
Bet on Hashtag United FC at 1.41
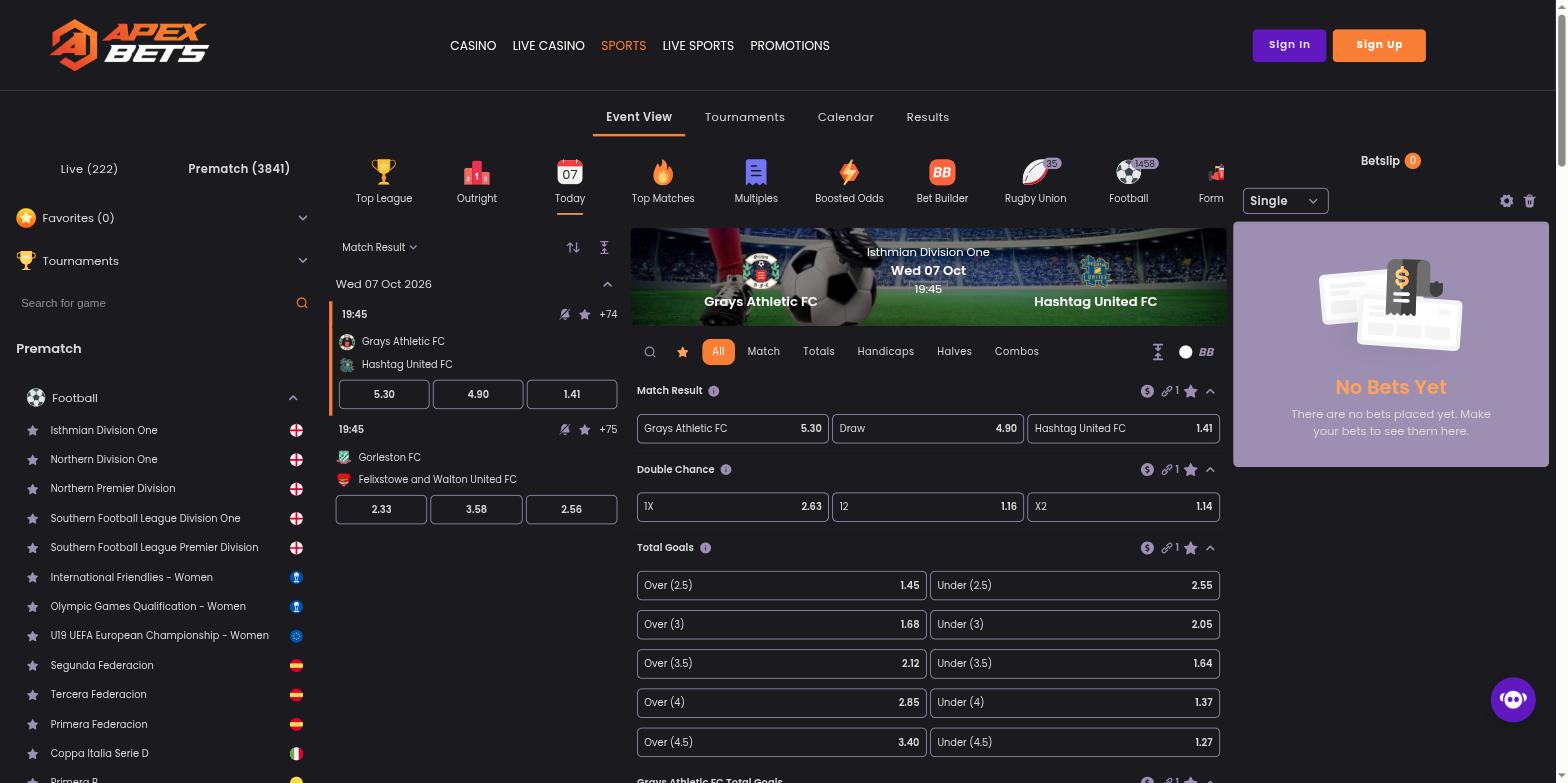coord(1123,428)
